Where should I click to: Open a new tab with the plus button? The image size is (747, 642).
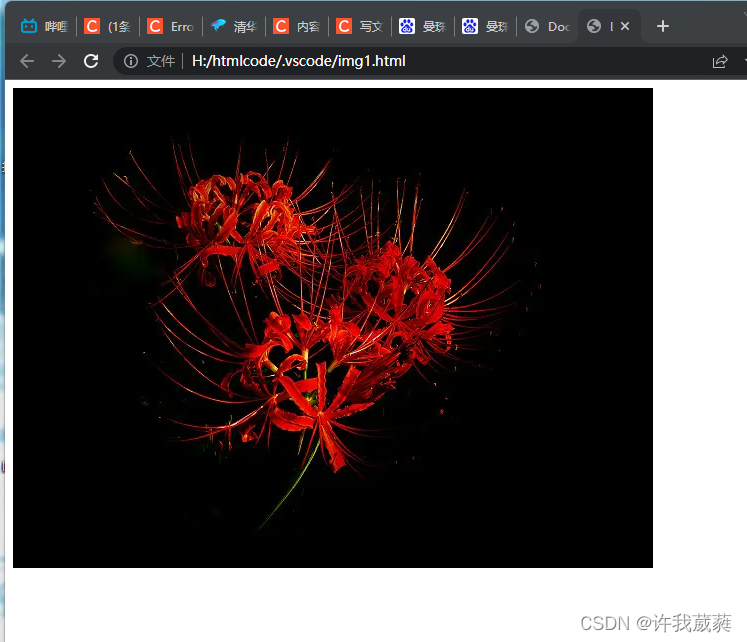663,26
